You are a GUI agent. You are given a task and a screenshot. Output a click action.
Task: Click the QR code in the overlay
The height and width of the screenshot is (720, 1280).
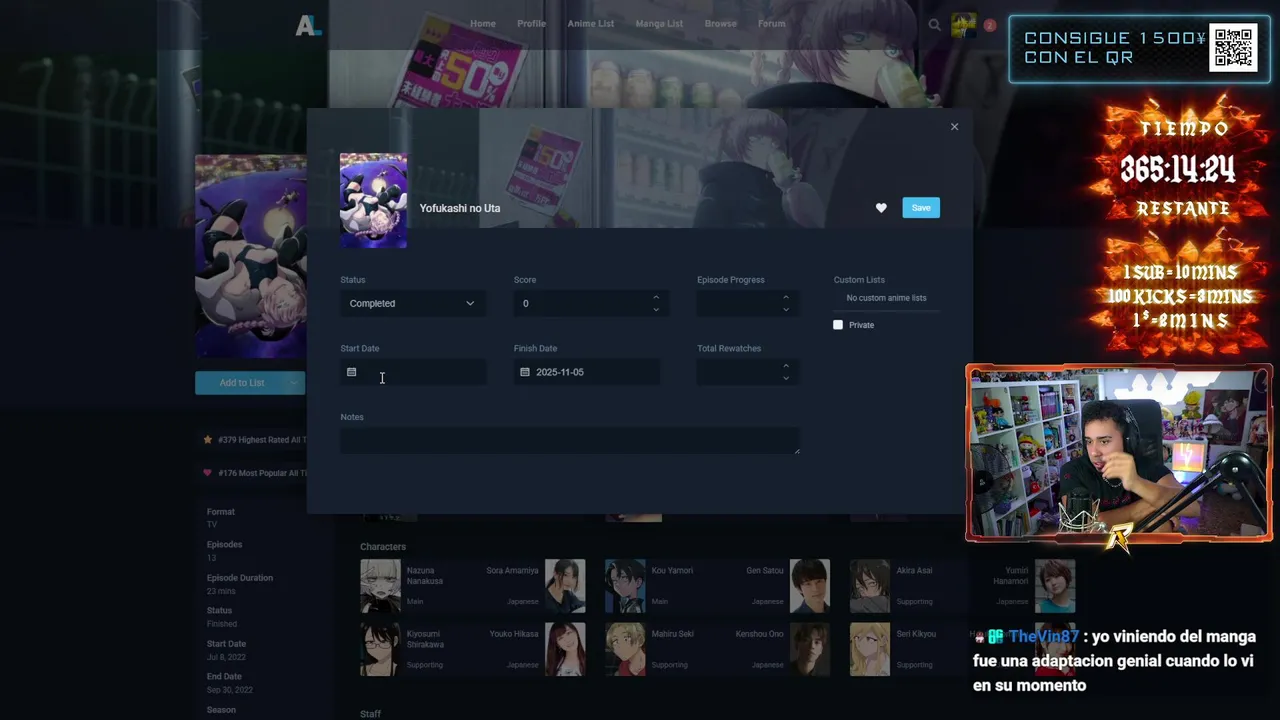click(1233, 48)
